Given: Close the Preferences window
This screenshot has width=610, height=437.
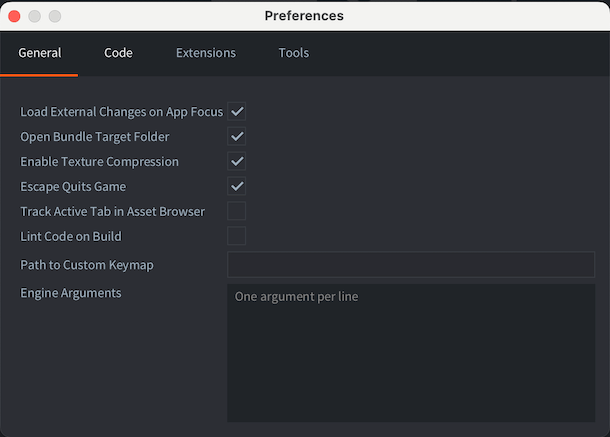Looking at the screenshot, I should point(14,16).
